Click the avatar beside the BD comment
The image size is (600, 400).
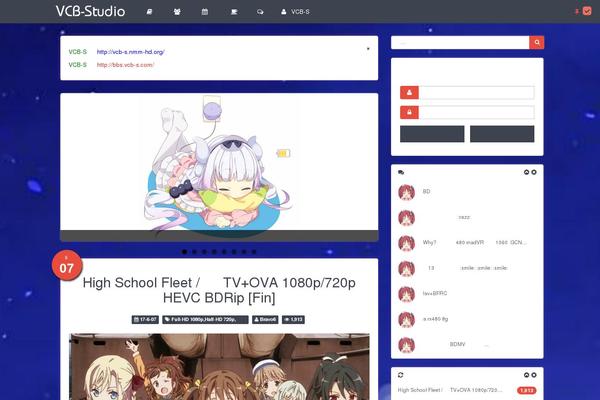pos(406,192)
